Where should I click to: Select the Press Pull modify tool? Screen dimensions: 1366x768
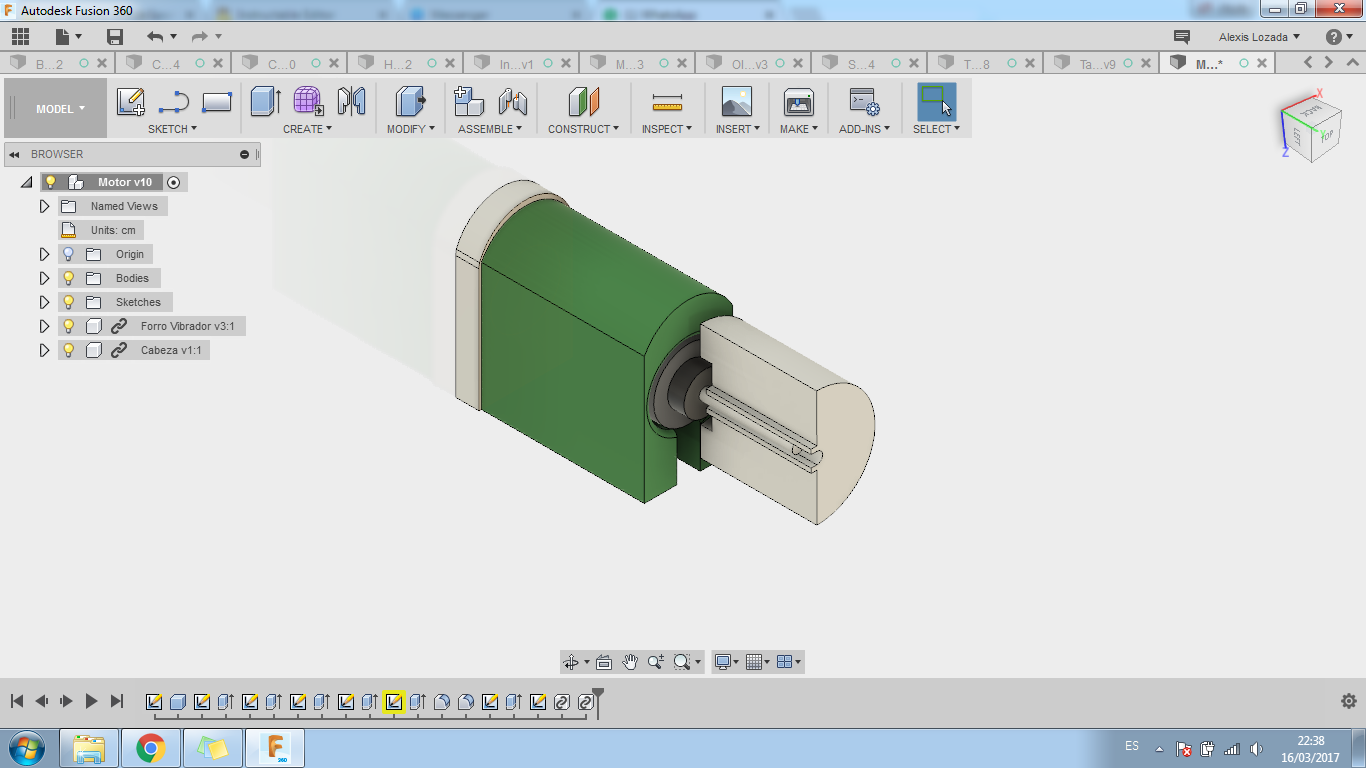coord(410,102)
